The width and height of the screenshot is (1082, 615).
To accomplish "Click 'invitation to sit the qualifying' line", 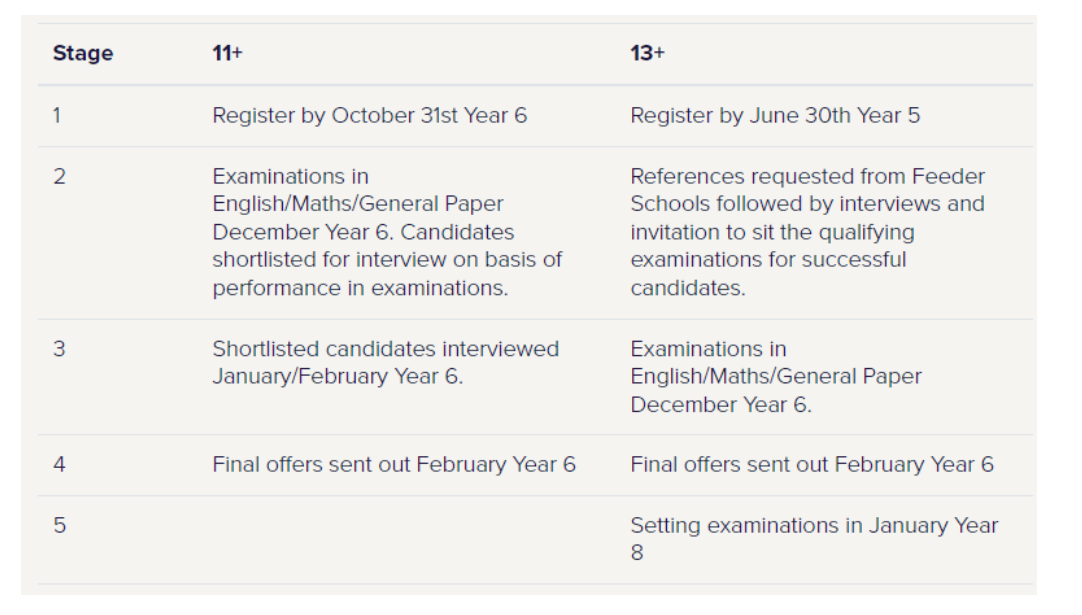I will click(x=772, y=232).
